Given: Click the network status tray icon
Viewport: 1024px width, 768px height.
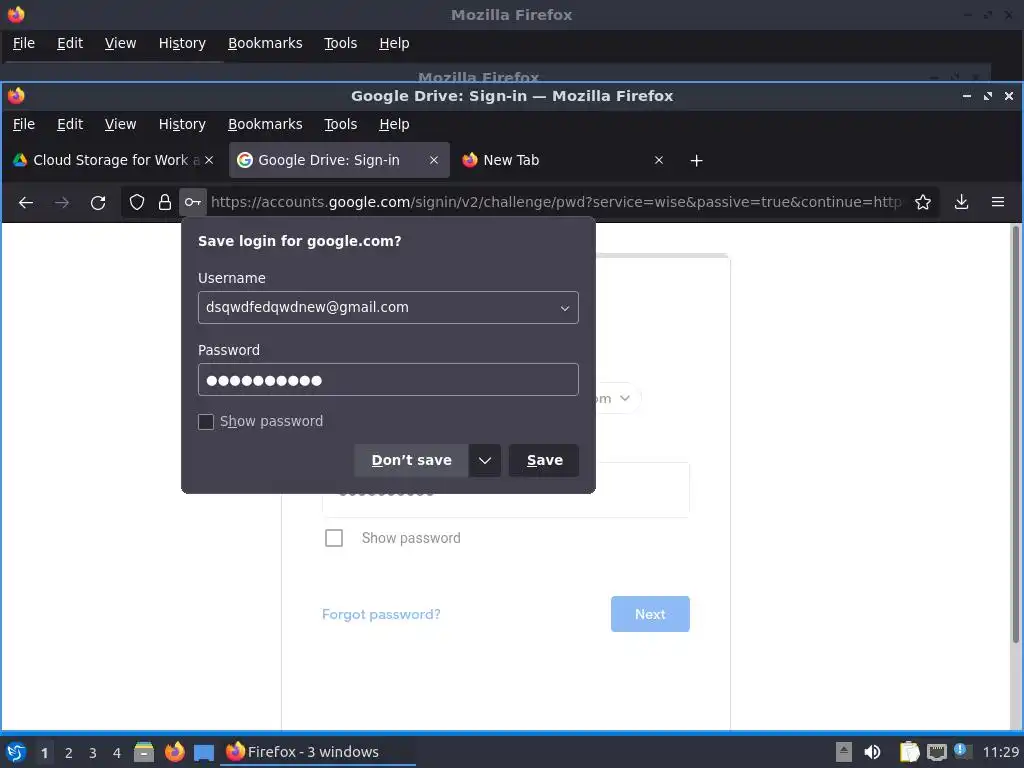Looking at the screenshot, I should pyautogui.click(x=936, y=752).
